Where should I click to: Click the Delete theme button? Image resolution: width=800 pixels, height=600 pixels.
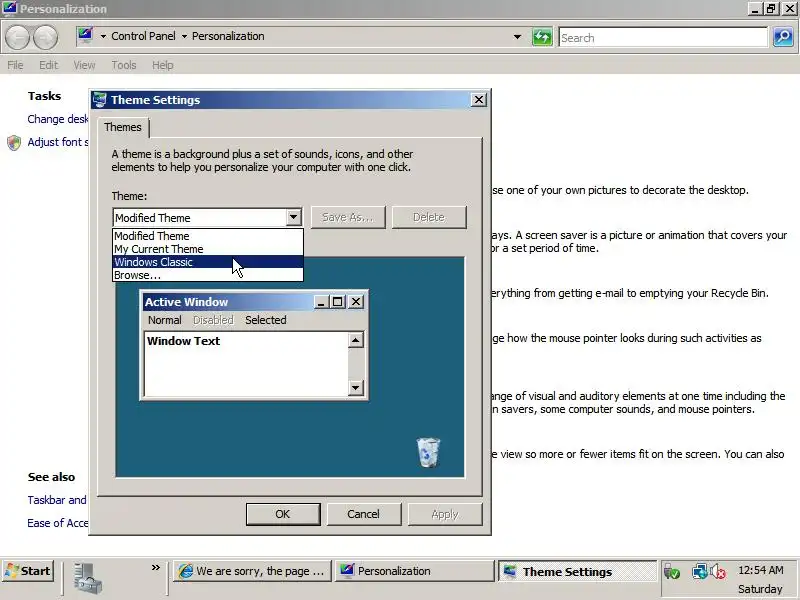pyautogui.click(x=429, y=217)
